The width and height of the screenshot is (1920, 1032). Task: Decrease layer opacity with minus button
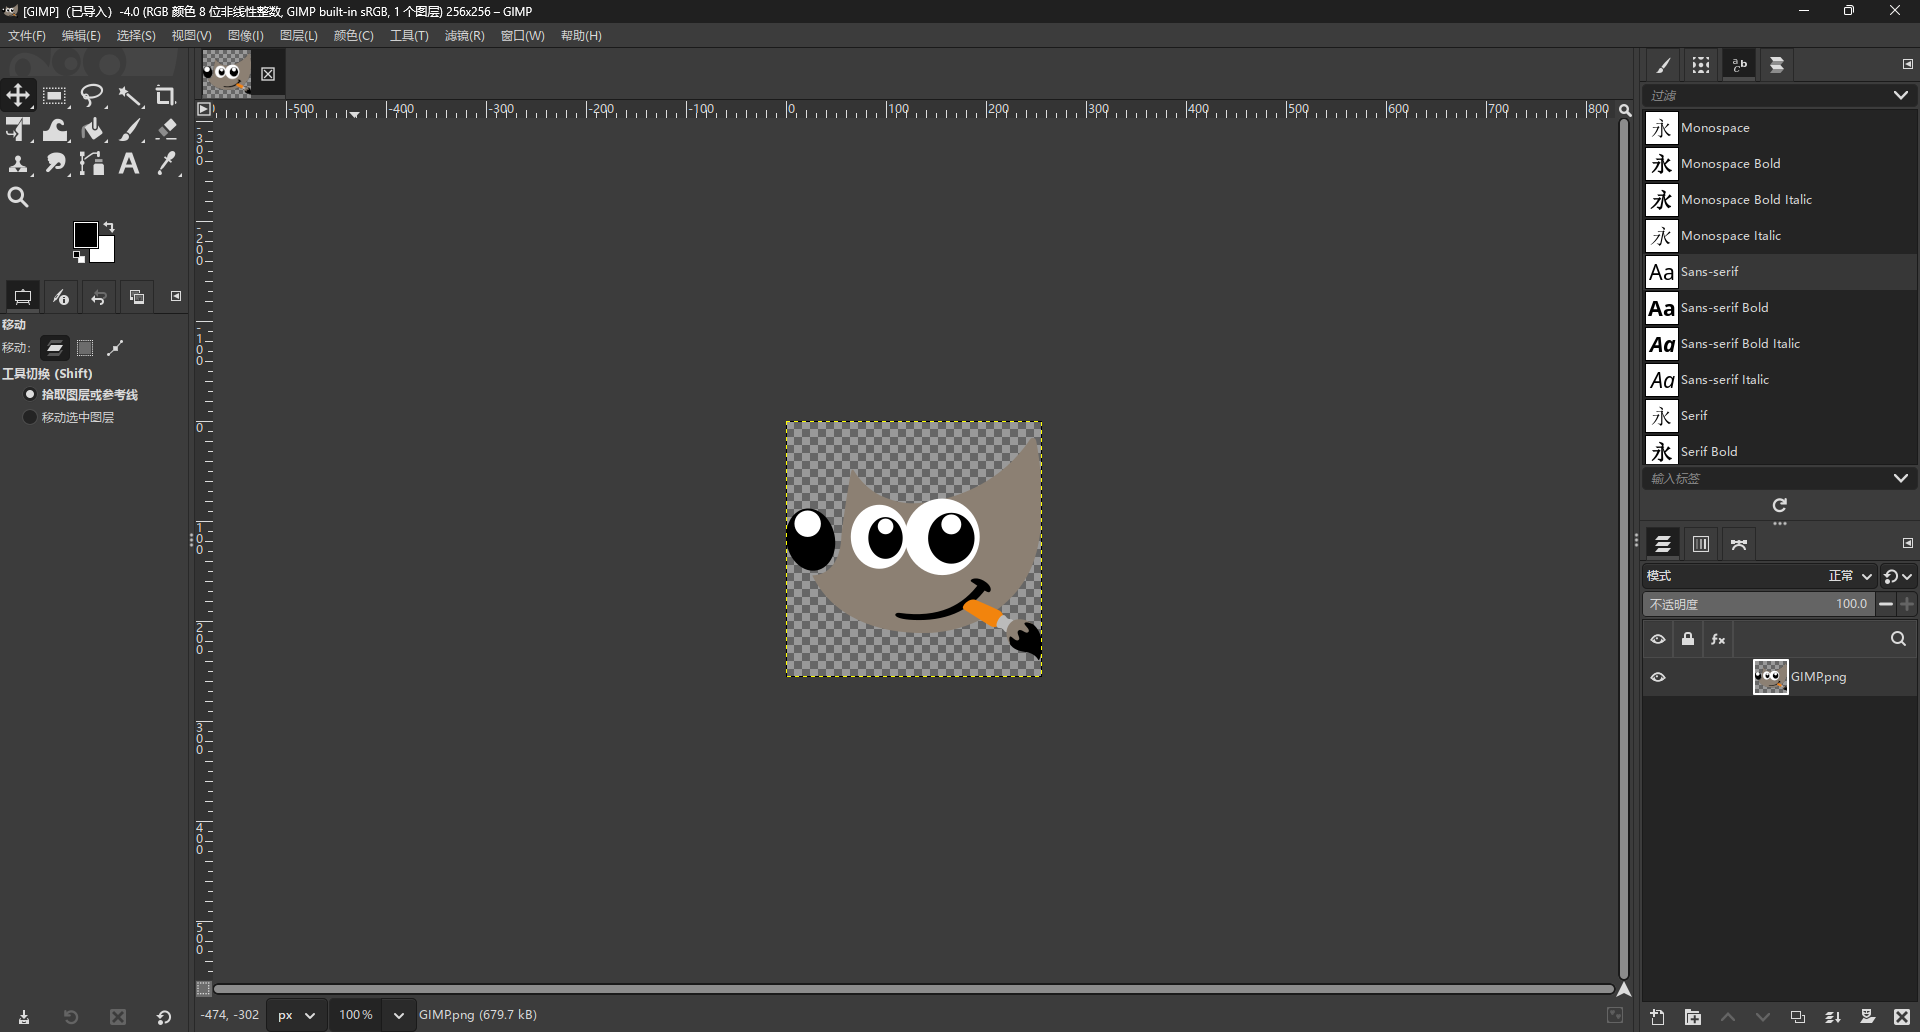click(x=1885, y=604)
